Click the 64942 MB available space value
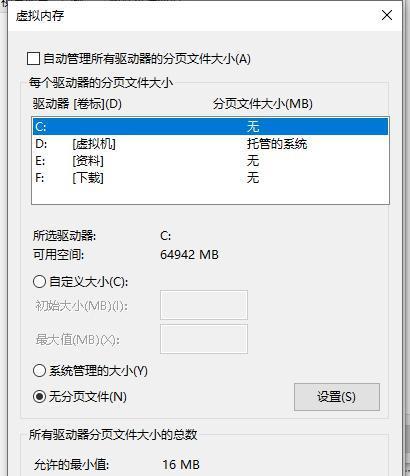 189,255
